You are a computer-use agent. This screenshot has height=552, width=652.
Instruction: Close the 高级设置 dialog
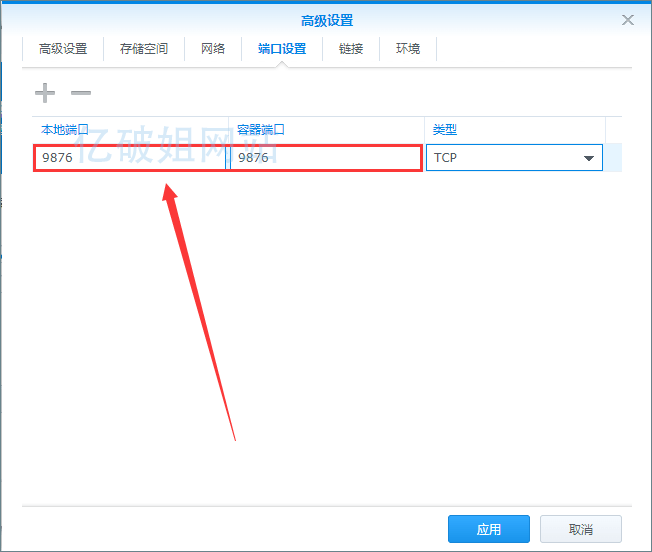[627, 20]
